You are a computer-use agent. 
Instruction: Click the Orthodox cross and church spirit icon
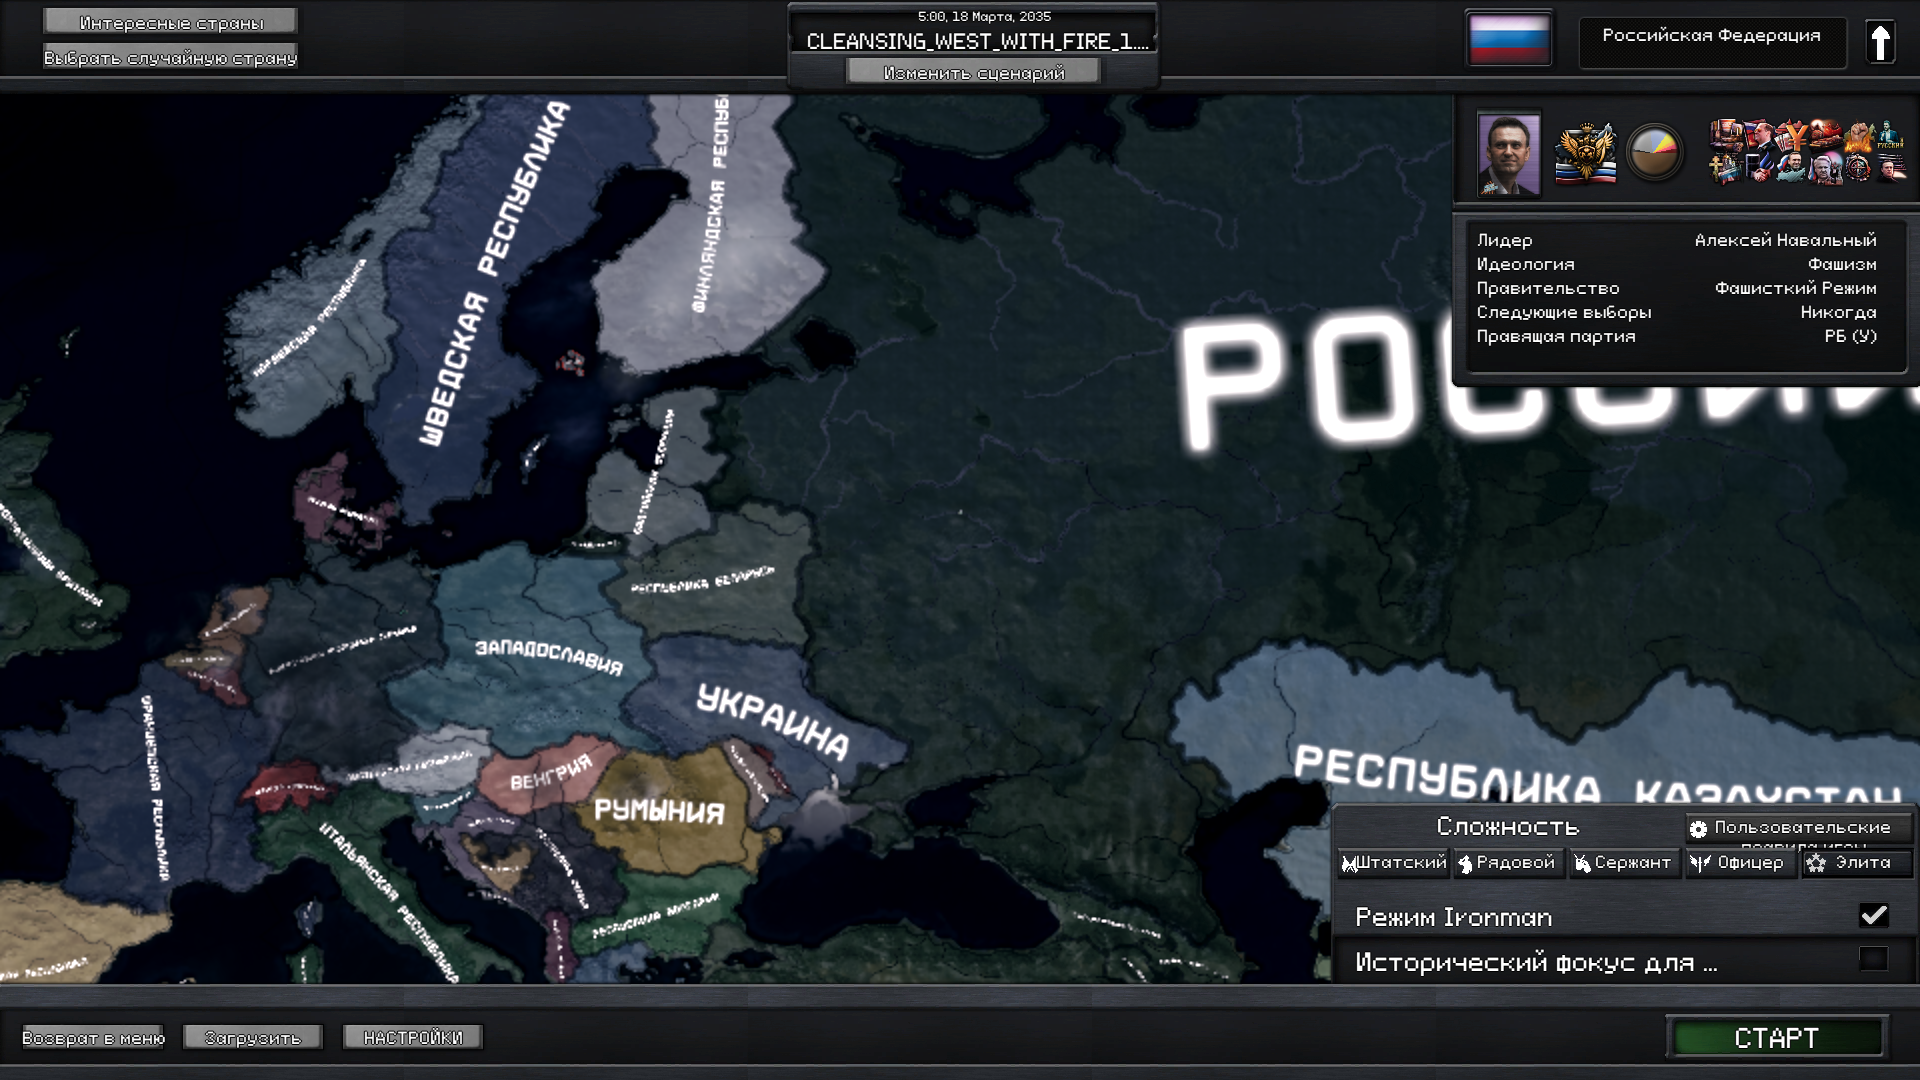click(x=1725, y=168)
